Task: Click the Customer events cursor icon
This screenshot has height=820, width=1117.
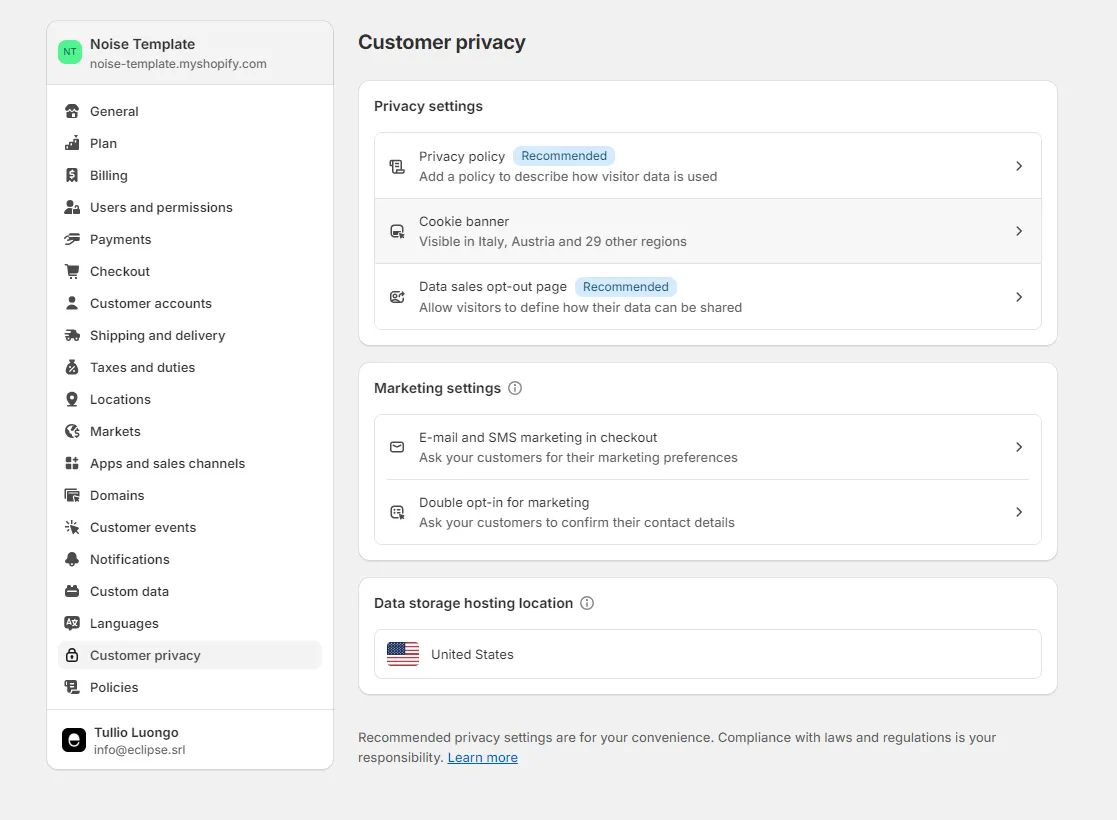Action: pyautogui.click(x=72, y=527)
